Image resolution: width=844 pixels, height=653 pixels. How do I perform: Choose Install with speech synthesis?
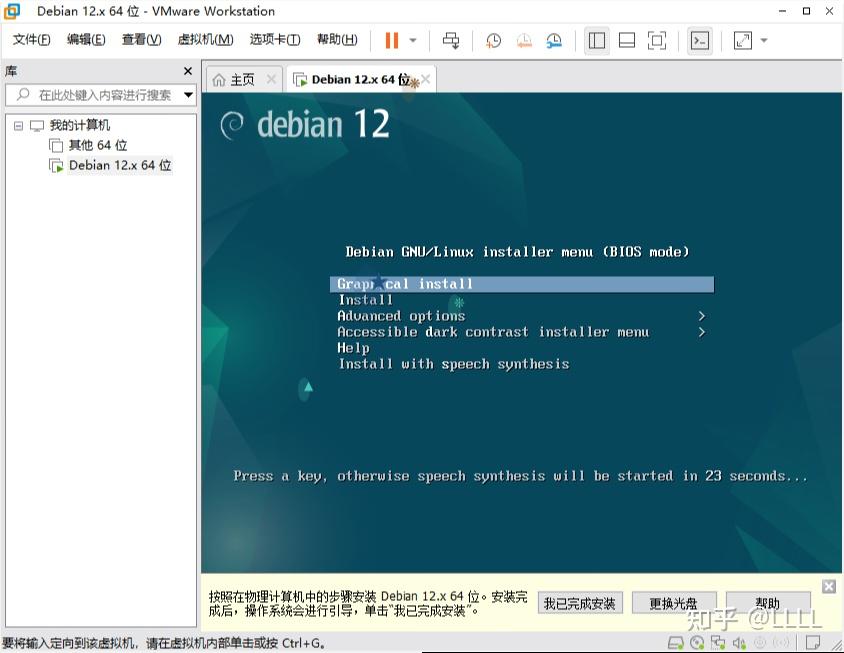pyautogui.click(x=454, y=364)
